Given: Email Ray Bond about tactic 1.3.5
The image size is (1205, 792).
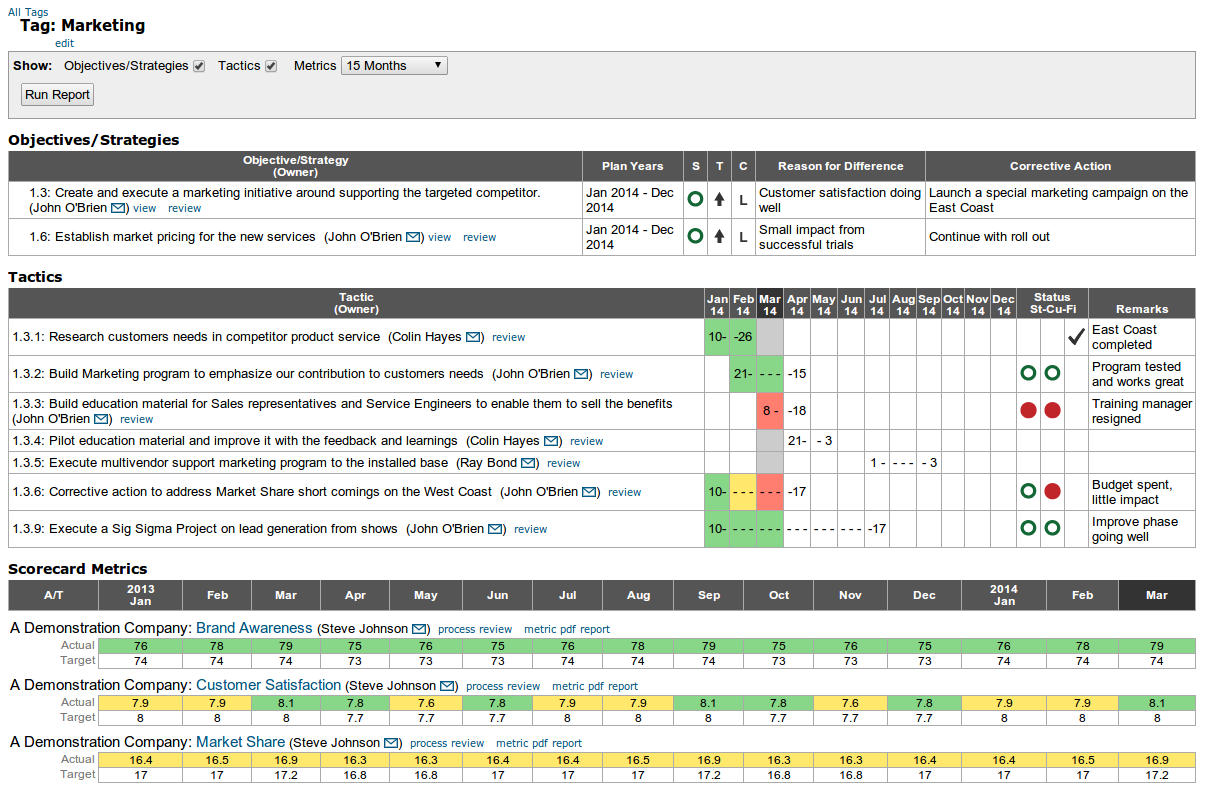Looking at the screenshot, I should pyautogui.click(x=530, y=463).
